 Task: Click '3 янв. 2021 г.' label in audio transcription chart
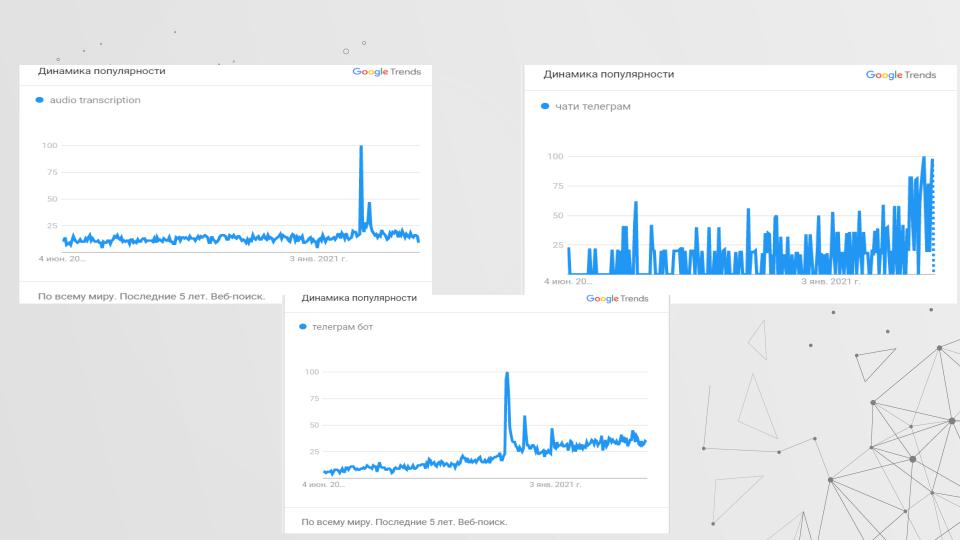click(x=318, y=258)
